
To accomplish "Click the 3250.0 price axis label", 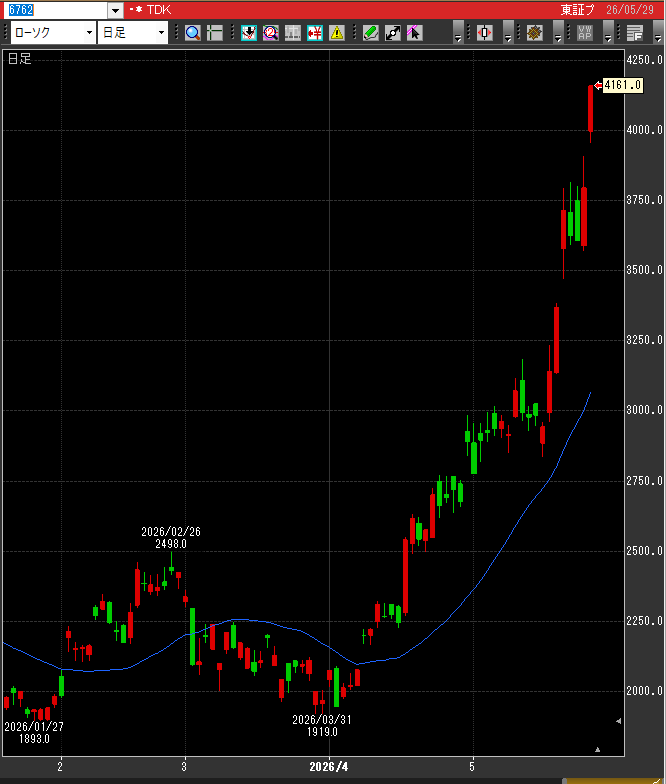I will click(x=644, y=340).
